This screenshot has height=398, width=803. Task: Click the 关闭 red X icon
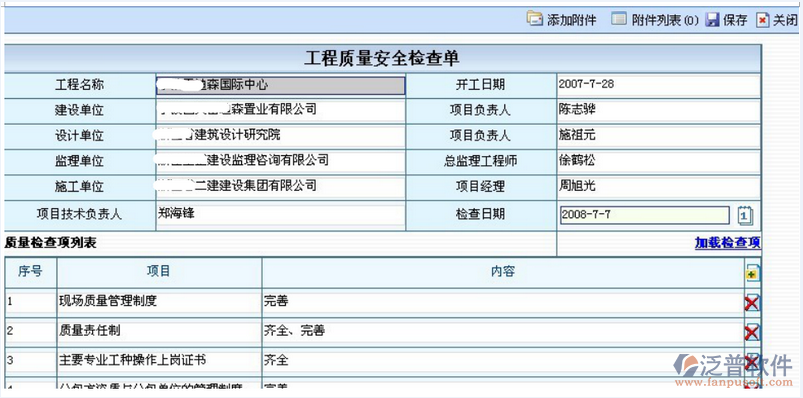763,20
